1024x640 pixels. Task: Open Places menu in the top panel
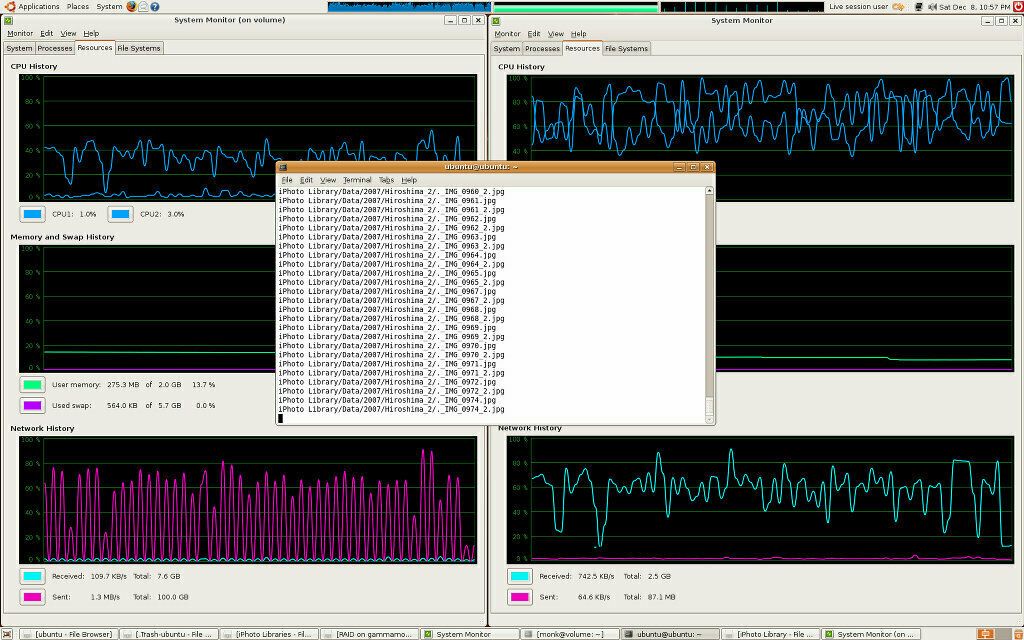click(77, 6)
